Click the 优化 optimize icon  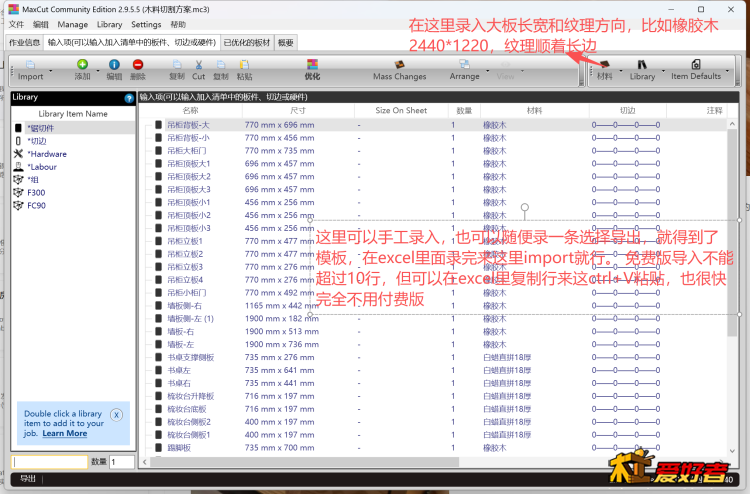tap(312, 64)
